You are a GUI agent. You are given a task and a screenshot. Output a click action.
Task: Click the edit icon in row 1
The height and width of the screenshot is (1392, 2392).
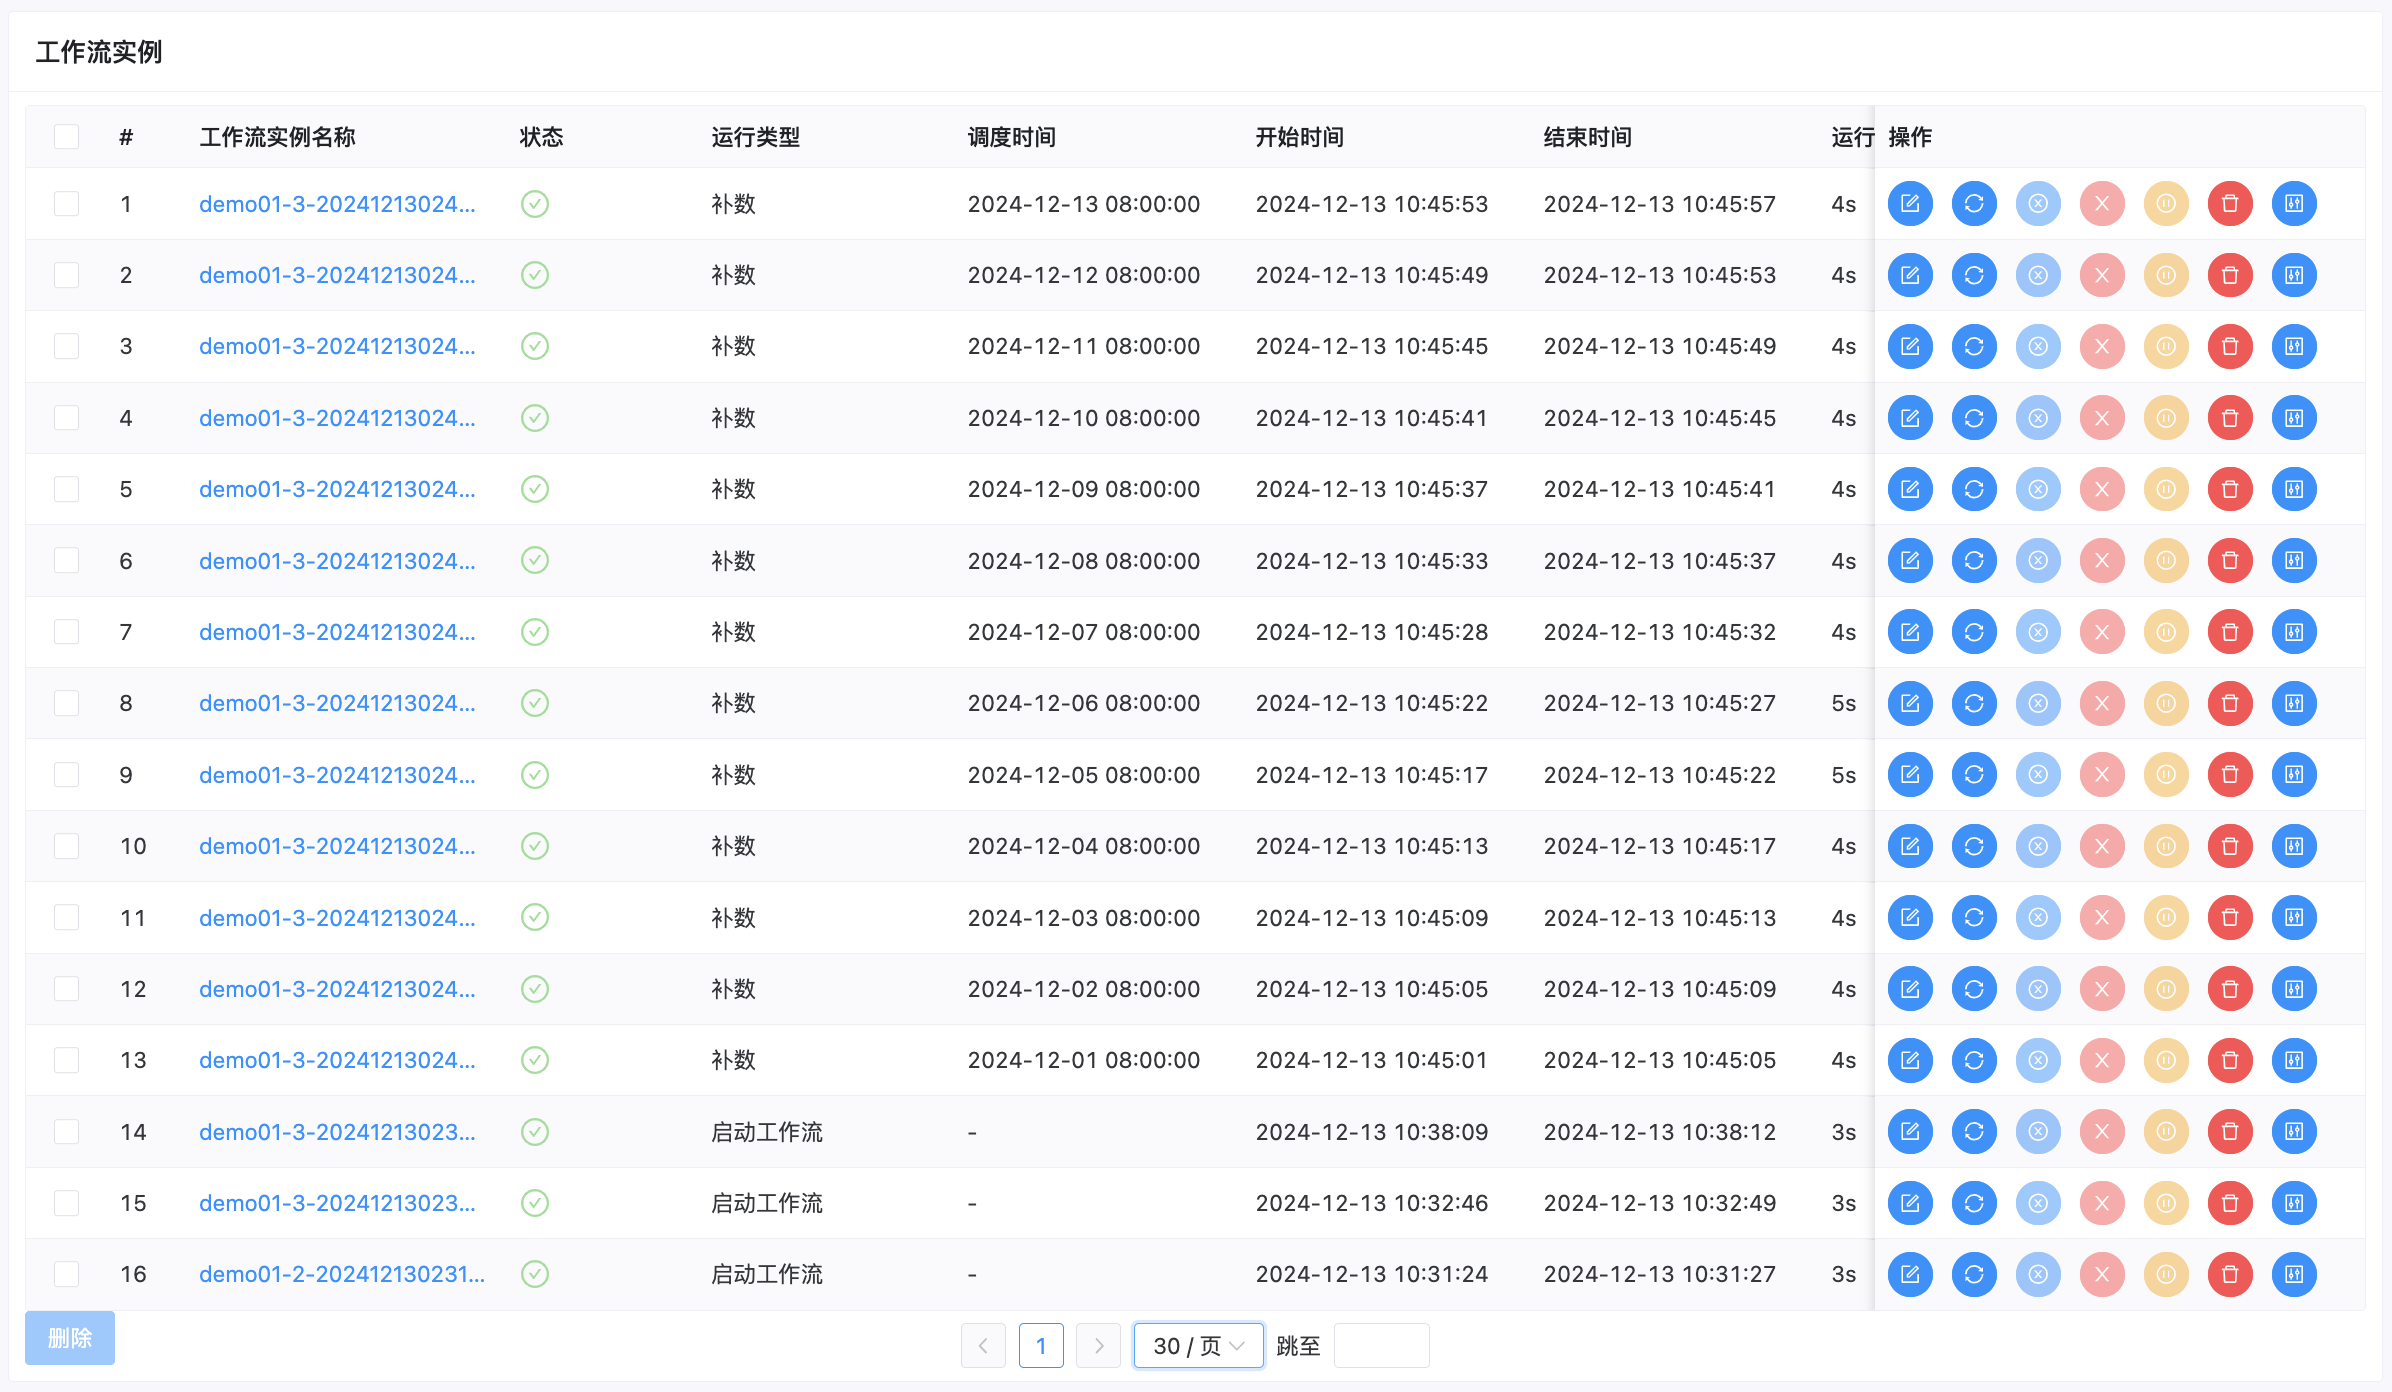tap(1909, 204)
